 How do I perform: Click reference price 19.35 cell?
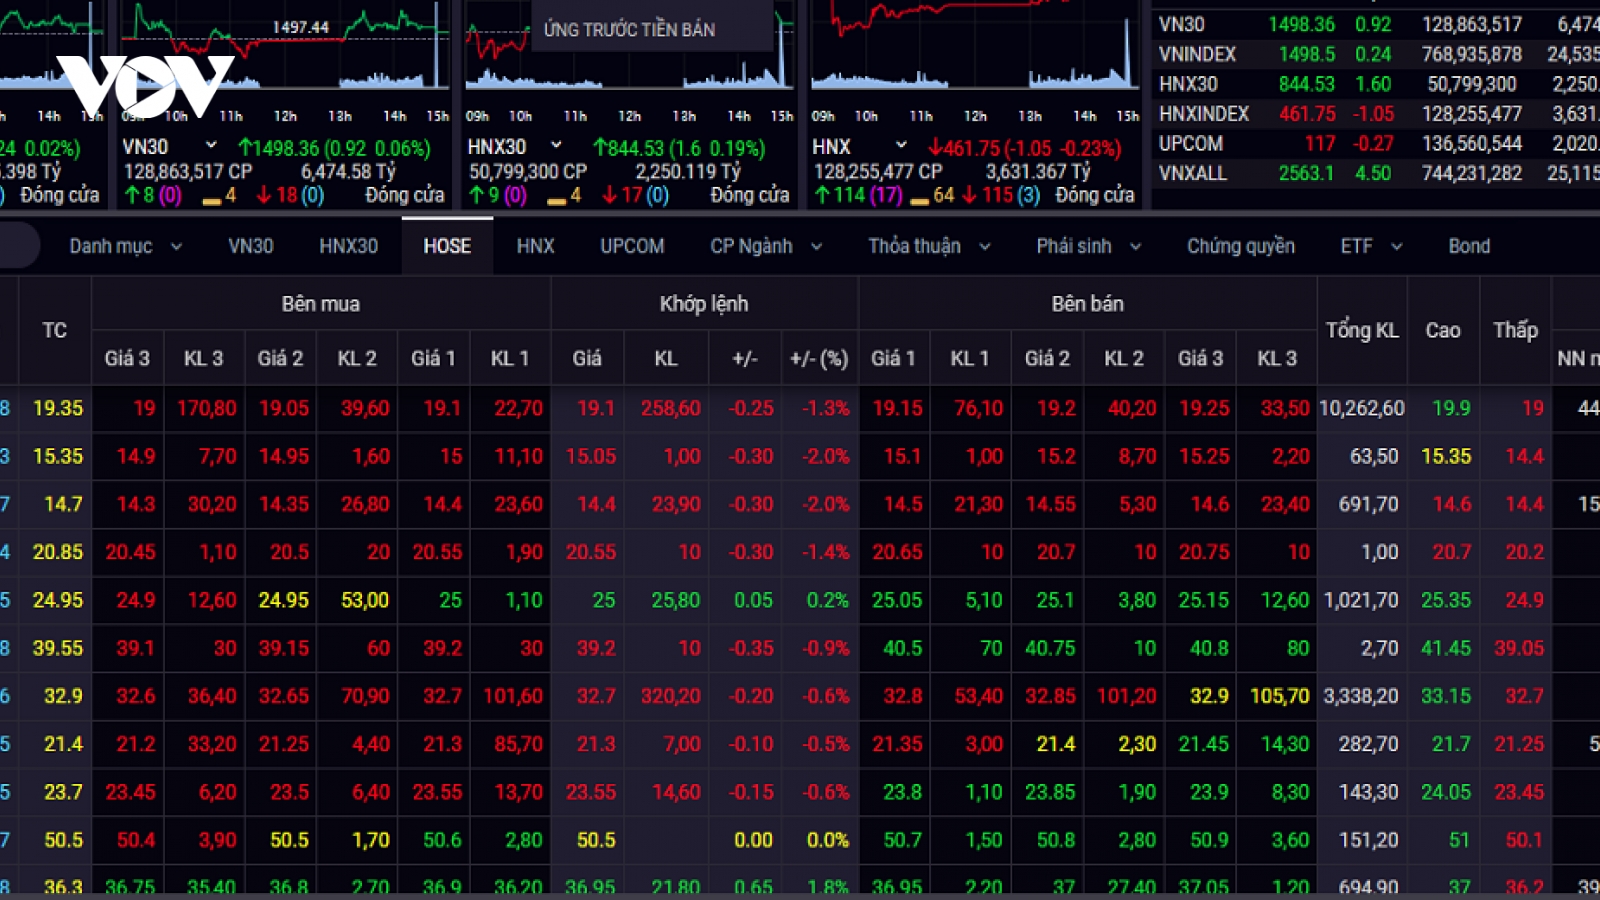click(57, 408)
